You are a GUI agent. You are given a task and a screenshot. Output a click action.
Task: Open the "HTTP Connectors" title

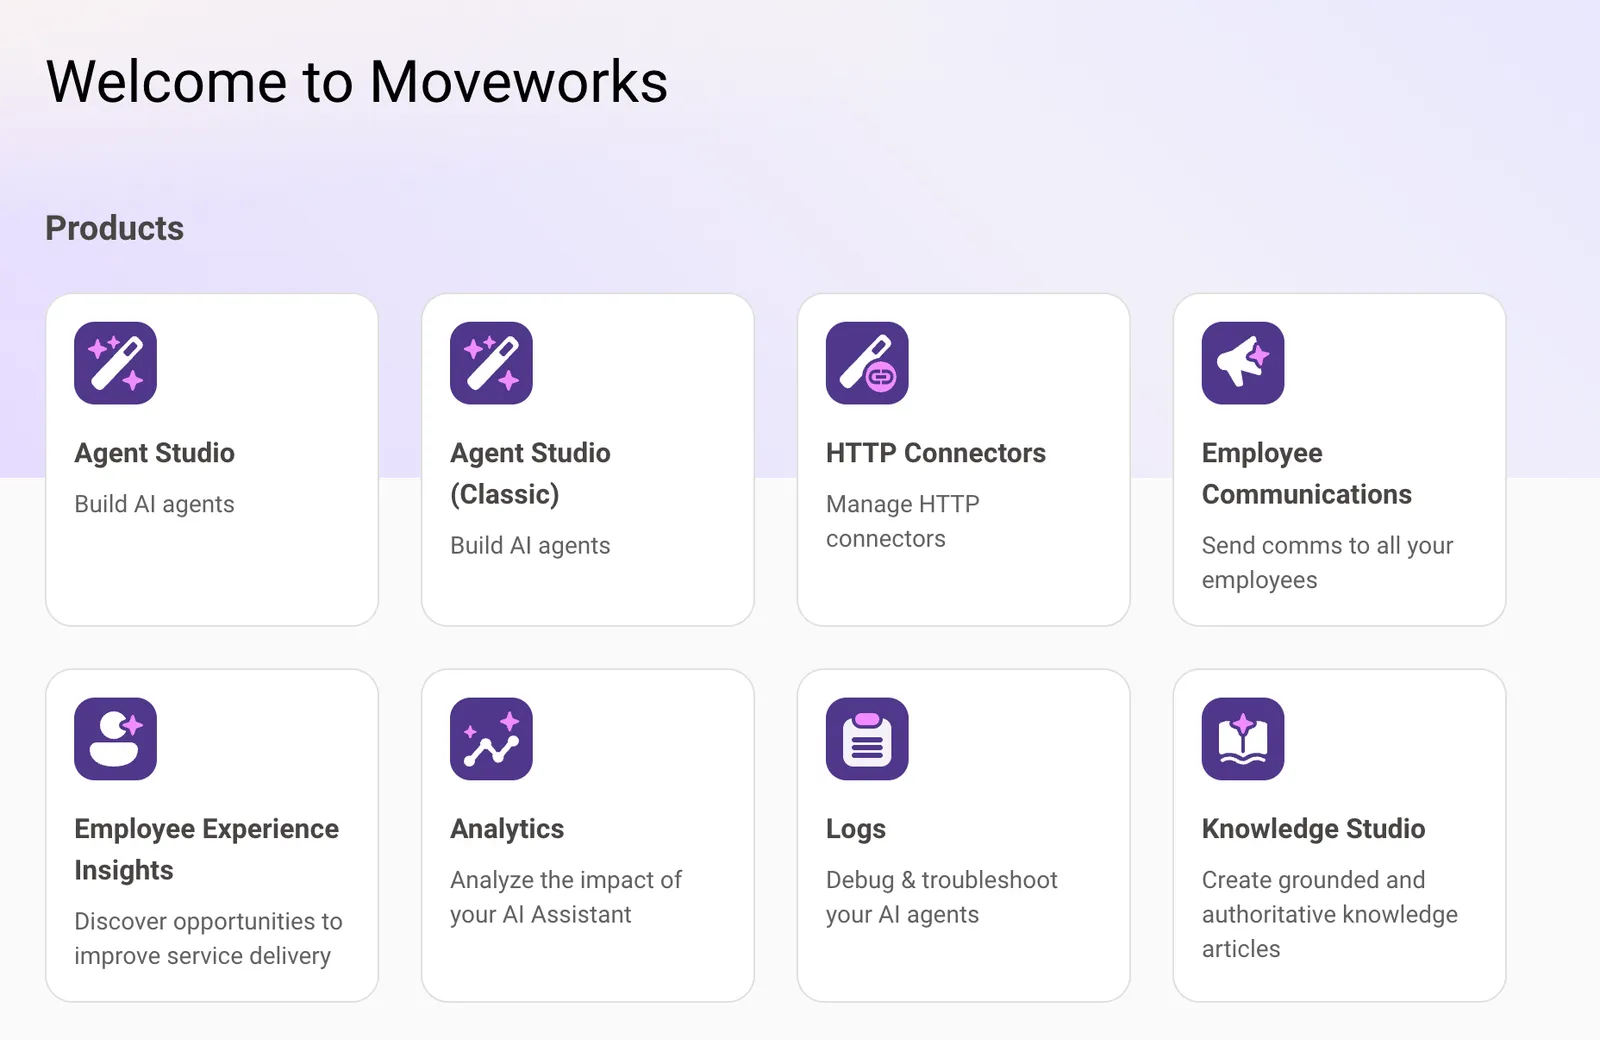(x=936, y=453)
